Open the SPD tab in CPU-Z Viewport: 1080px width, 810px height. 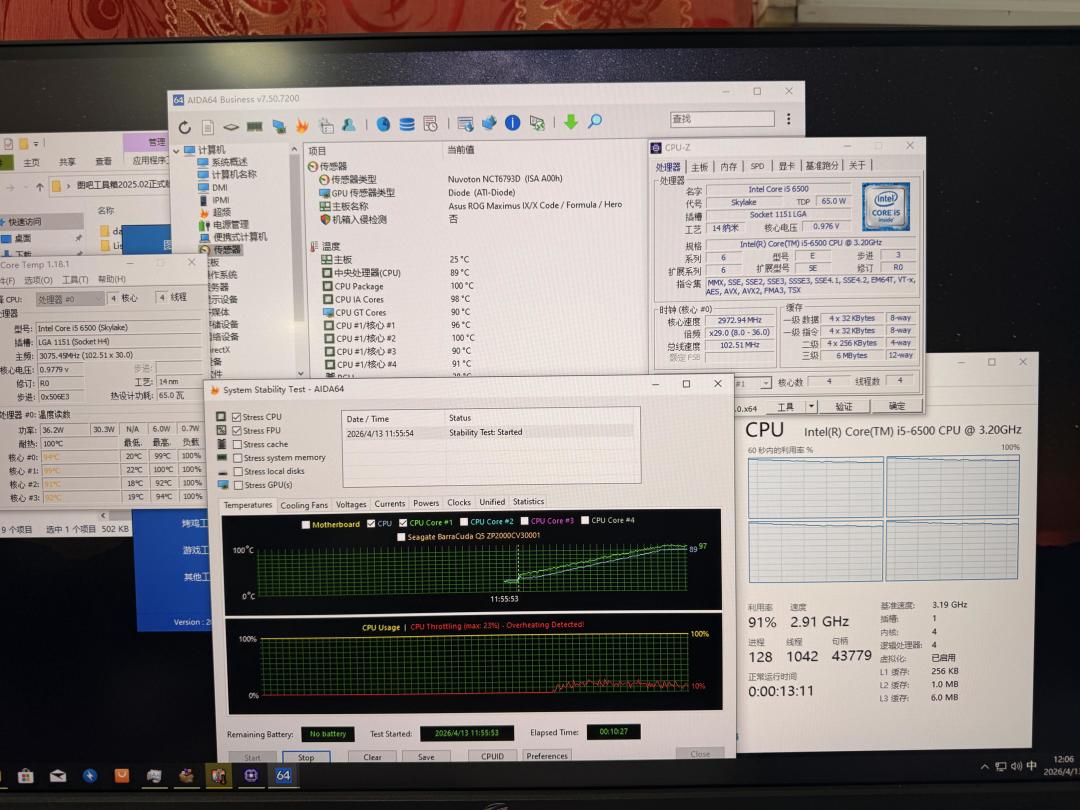click(758, 166)
